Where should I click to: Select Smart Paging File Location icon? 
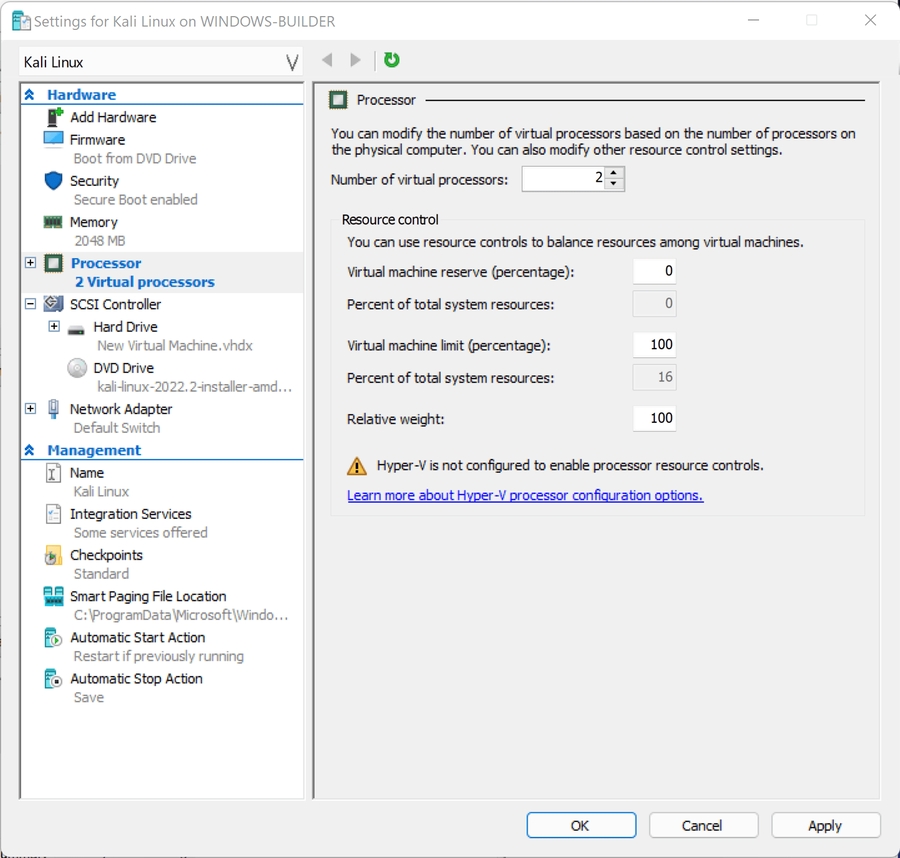click(x=54, y=596)
